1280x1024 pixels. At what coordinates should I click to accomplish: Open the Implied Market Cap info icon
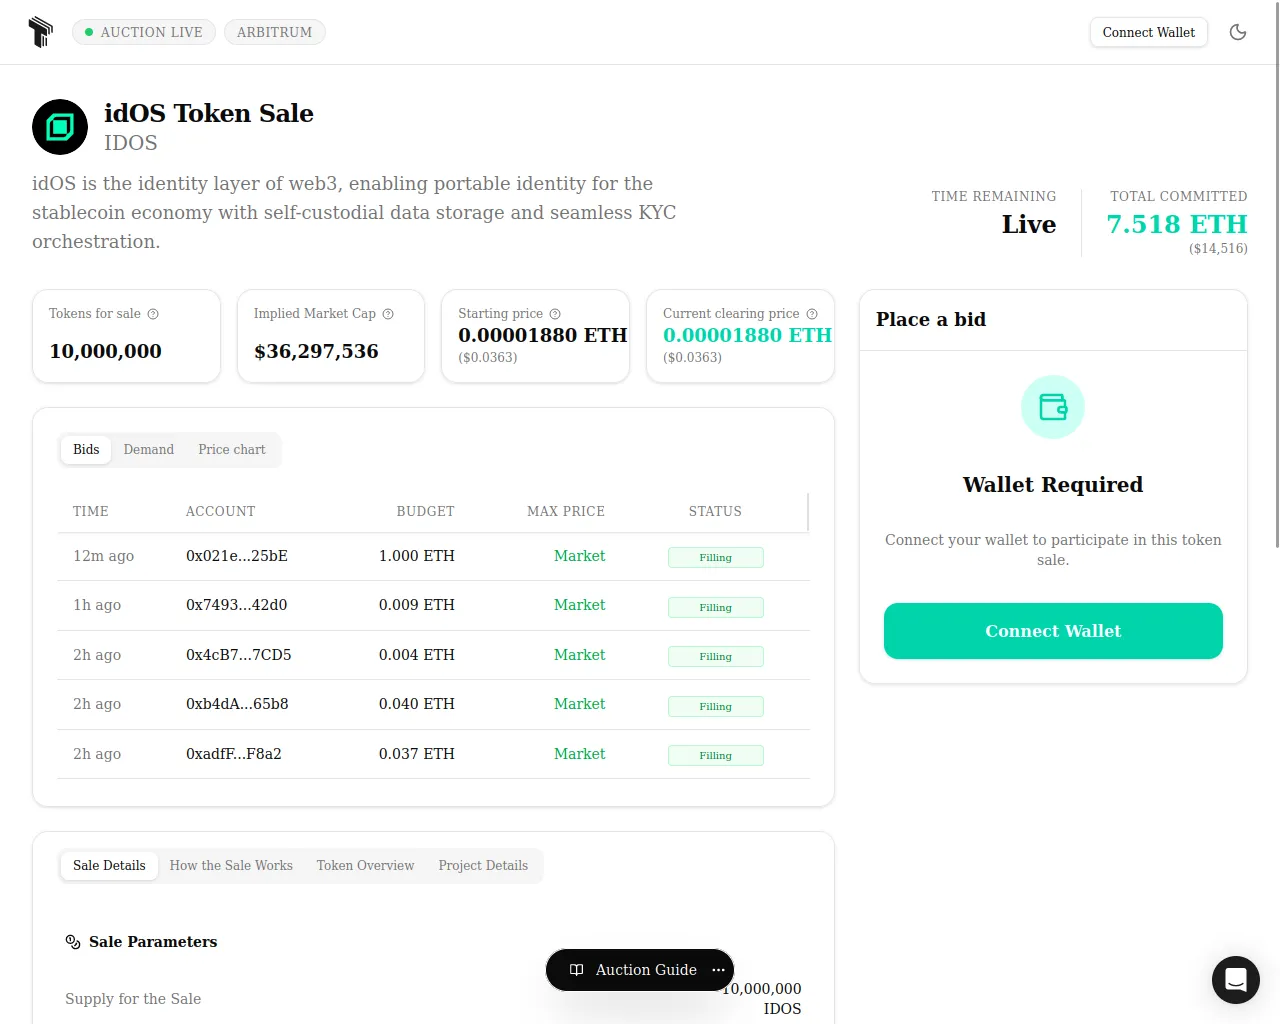[388, 314]
